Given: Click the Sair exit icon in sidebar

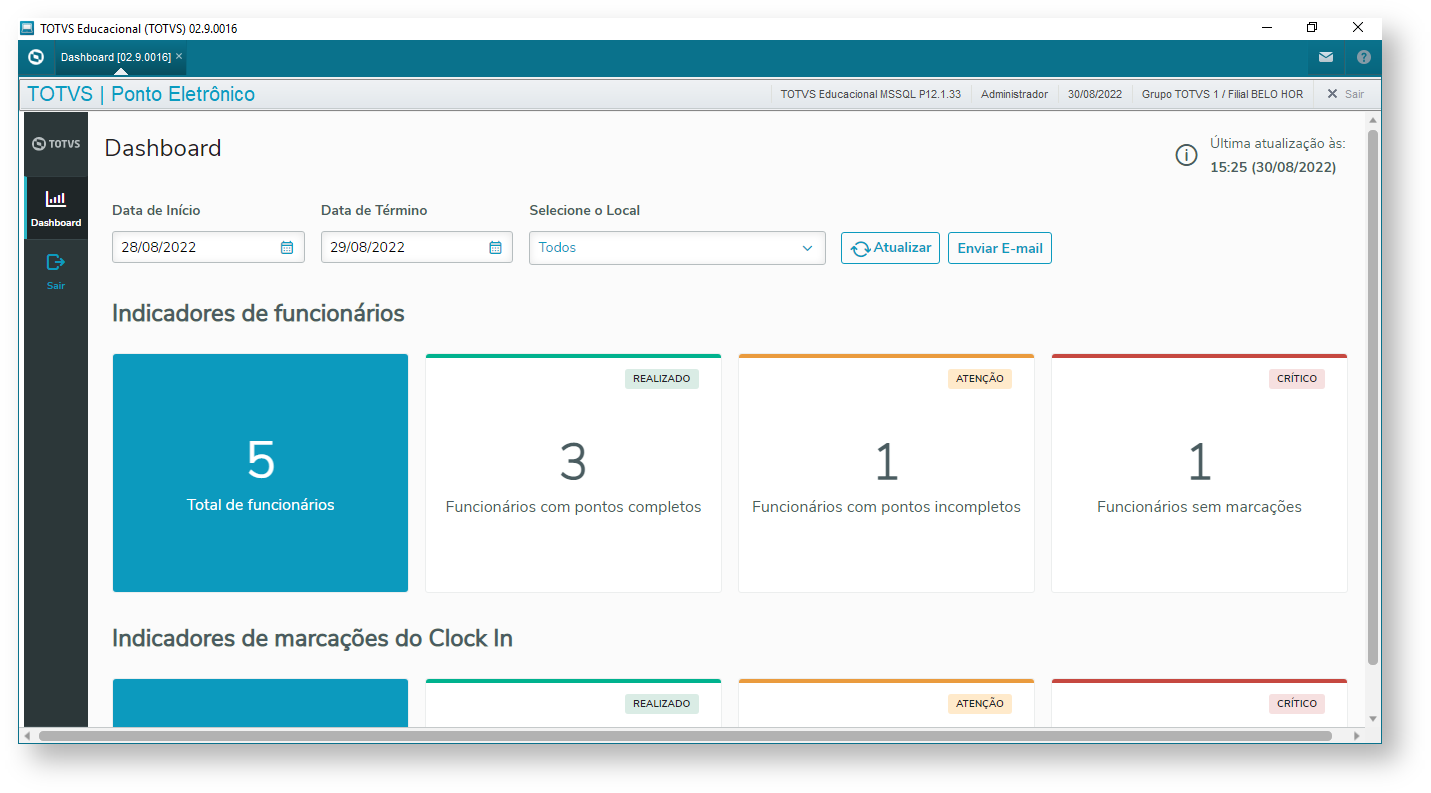Looking at the screenshot, I should coord(56,262).
